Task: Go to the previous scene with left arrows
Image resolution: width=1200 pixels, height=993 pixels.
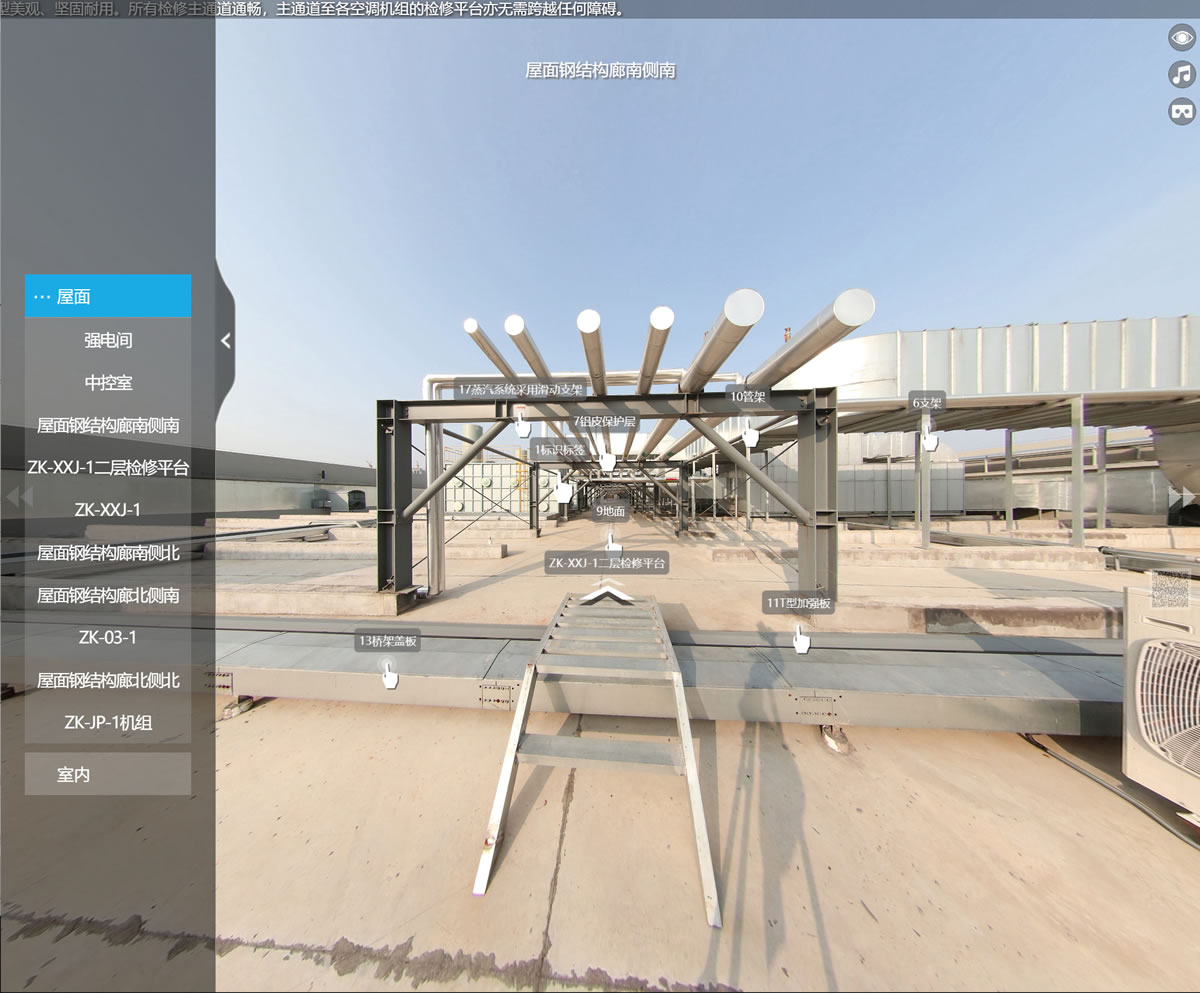Action: [x=19, y=496]
